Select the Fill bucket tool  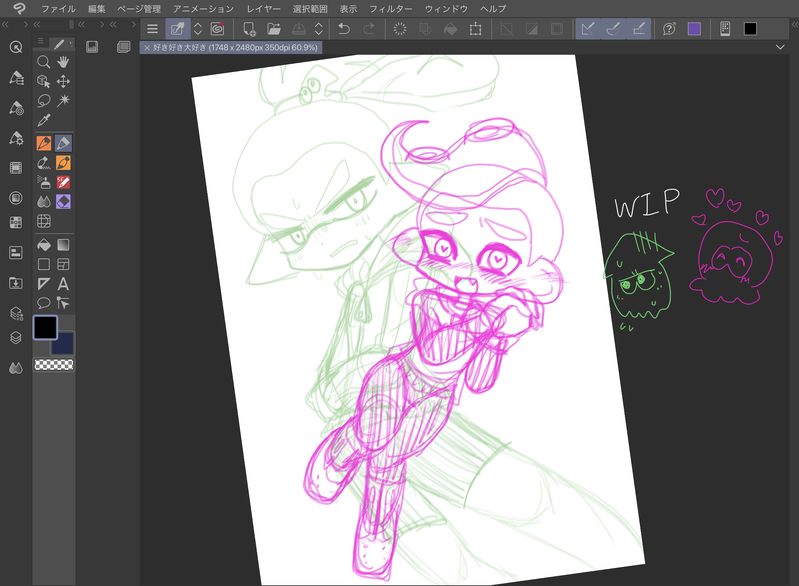44,245
